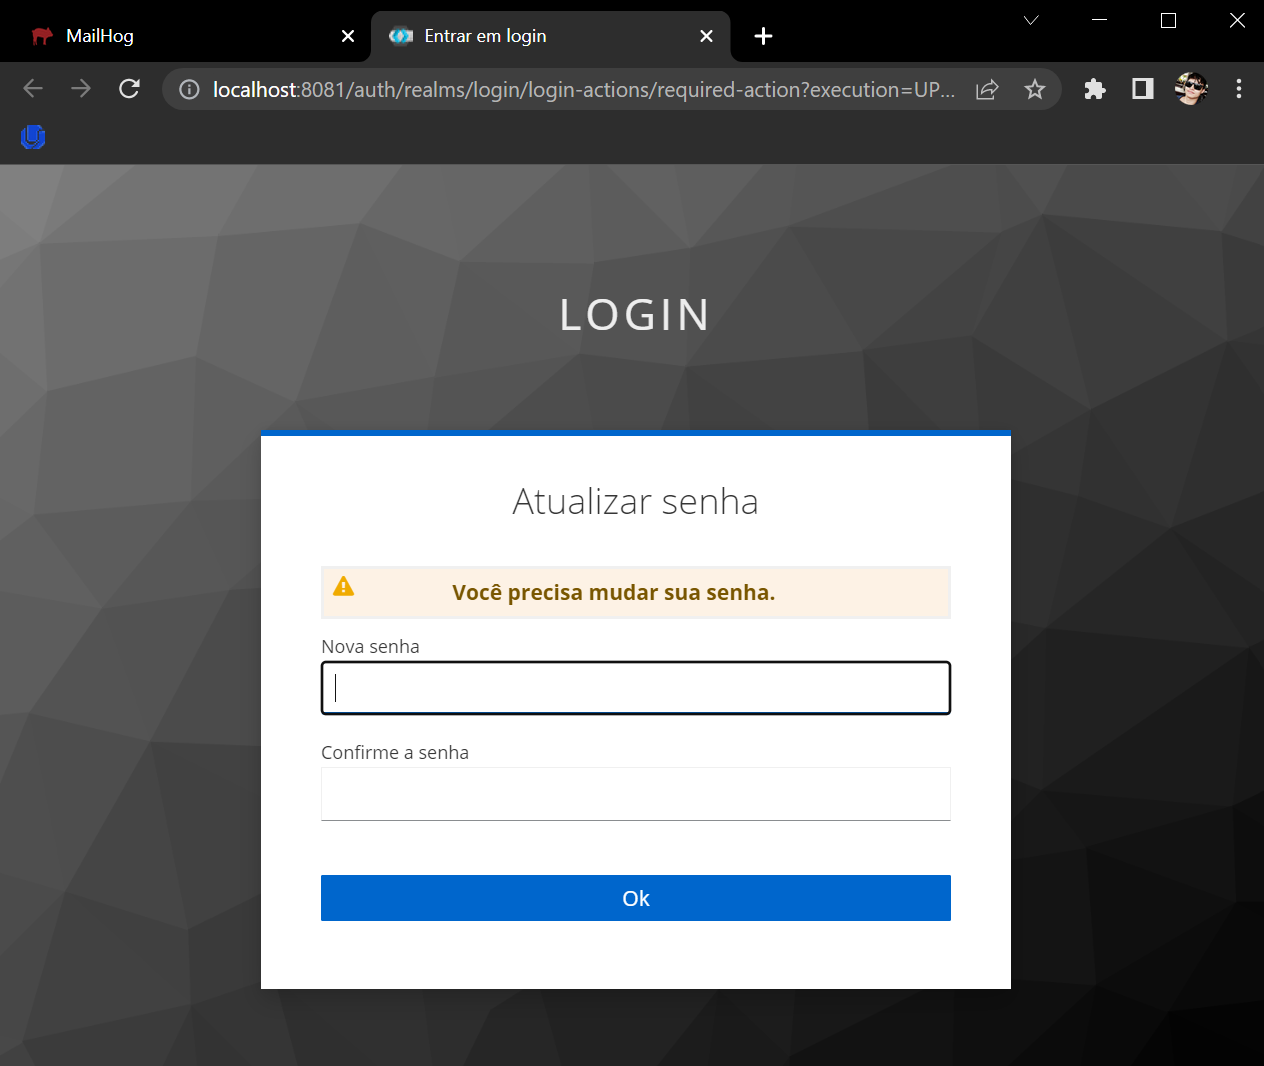Open a new browser tab
Viewport: 1264px width, 1066px height.
pos(763,36)
